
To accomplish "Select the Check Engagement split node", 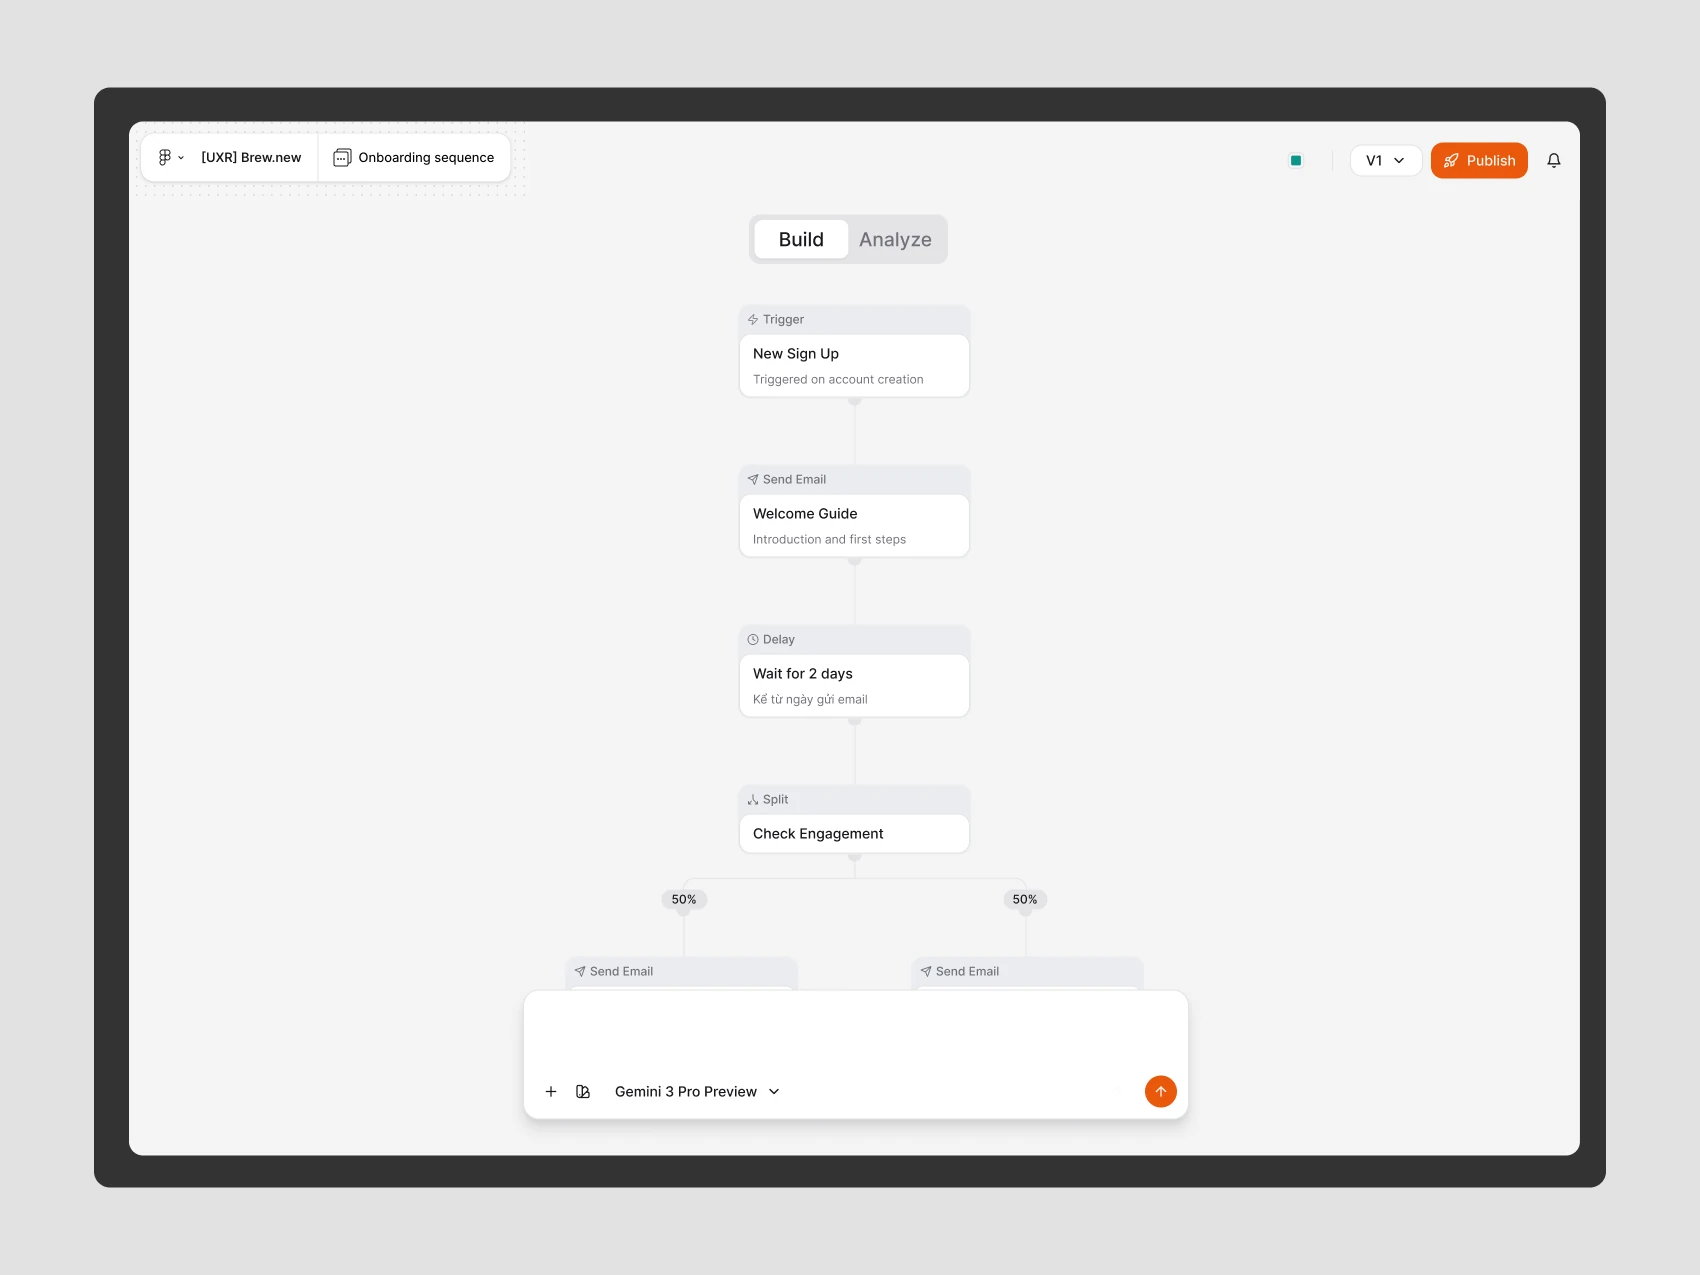I will (x=854, y=833).
